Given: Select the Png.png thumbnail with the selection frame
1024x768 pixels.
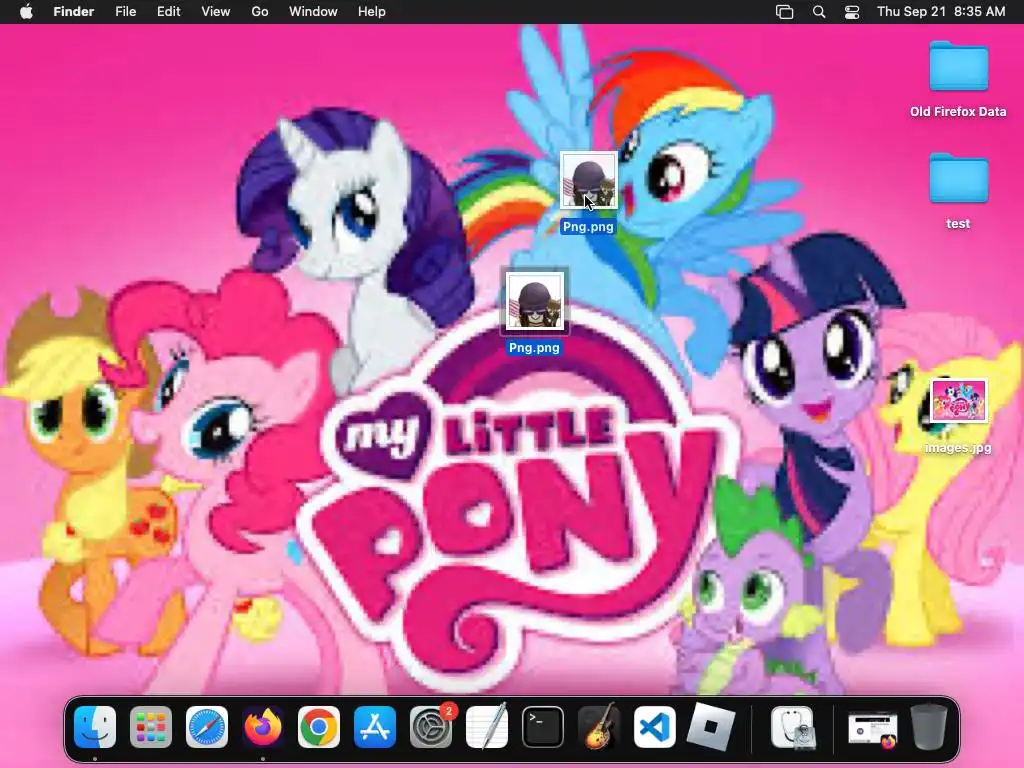Looking at the screenshot, I should click(534, 301).
